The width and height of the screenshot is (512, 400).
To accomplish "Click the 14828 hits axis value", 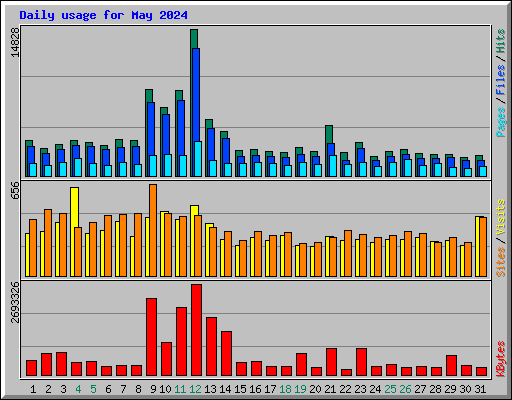I will (15, 42).
